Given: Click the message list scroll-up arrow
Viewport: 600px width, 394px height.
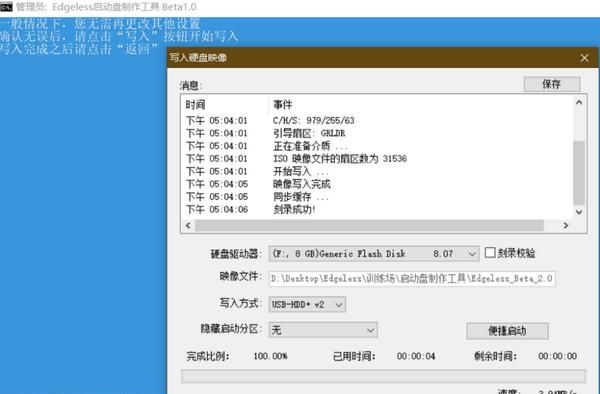Looking at the screenshot, I should (x=579, y=103).
